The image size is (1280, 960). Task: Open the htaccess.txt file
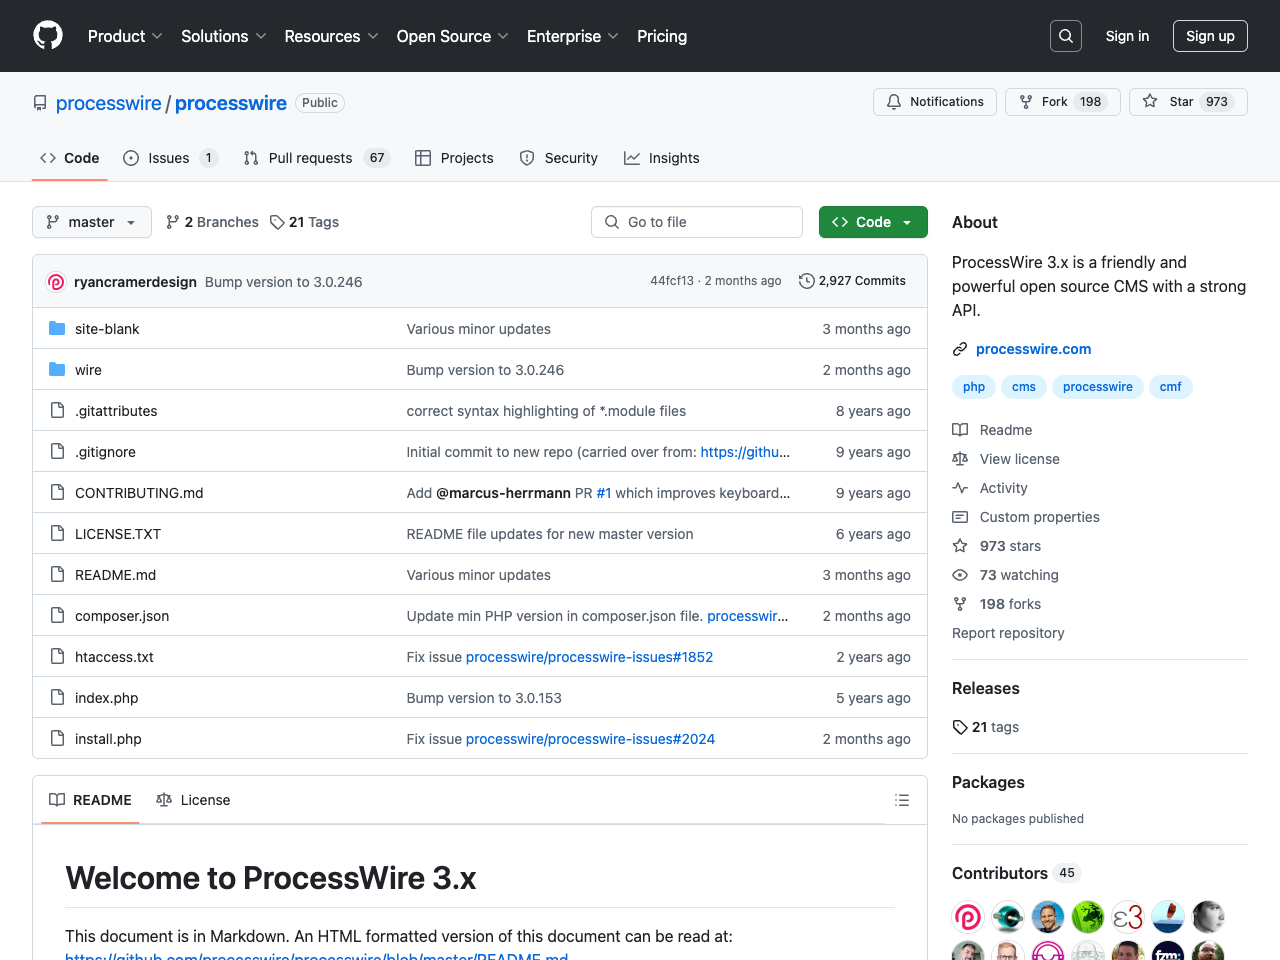point(114,657)
